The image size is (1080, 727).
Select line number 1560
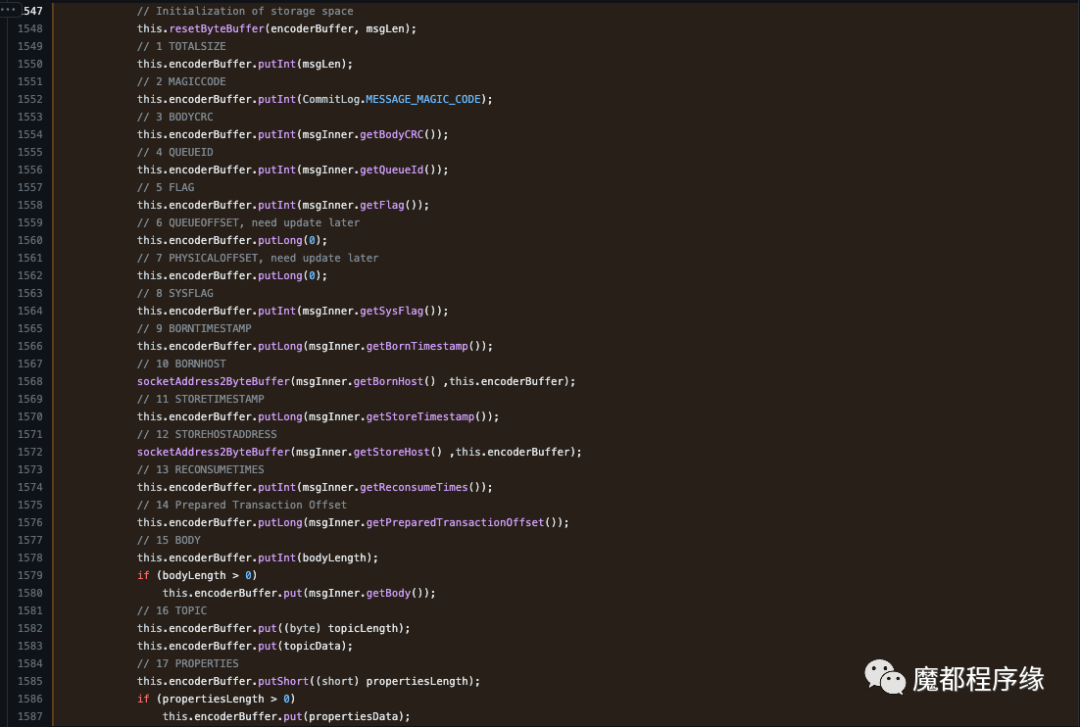pyautogui.click(x=30, y=240)
